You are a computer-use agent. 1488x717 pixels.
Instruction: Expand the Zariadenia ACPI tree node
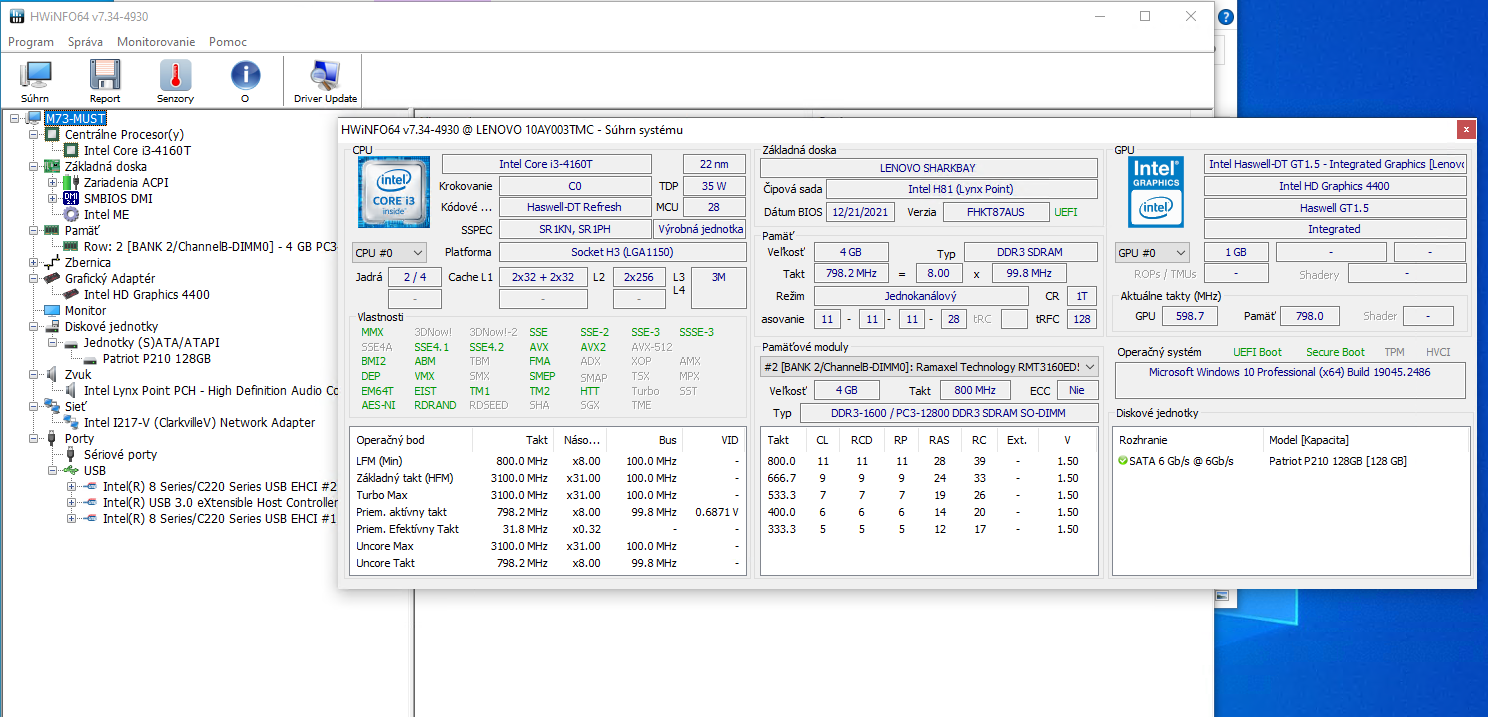point(53,182)
